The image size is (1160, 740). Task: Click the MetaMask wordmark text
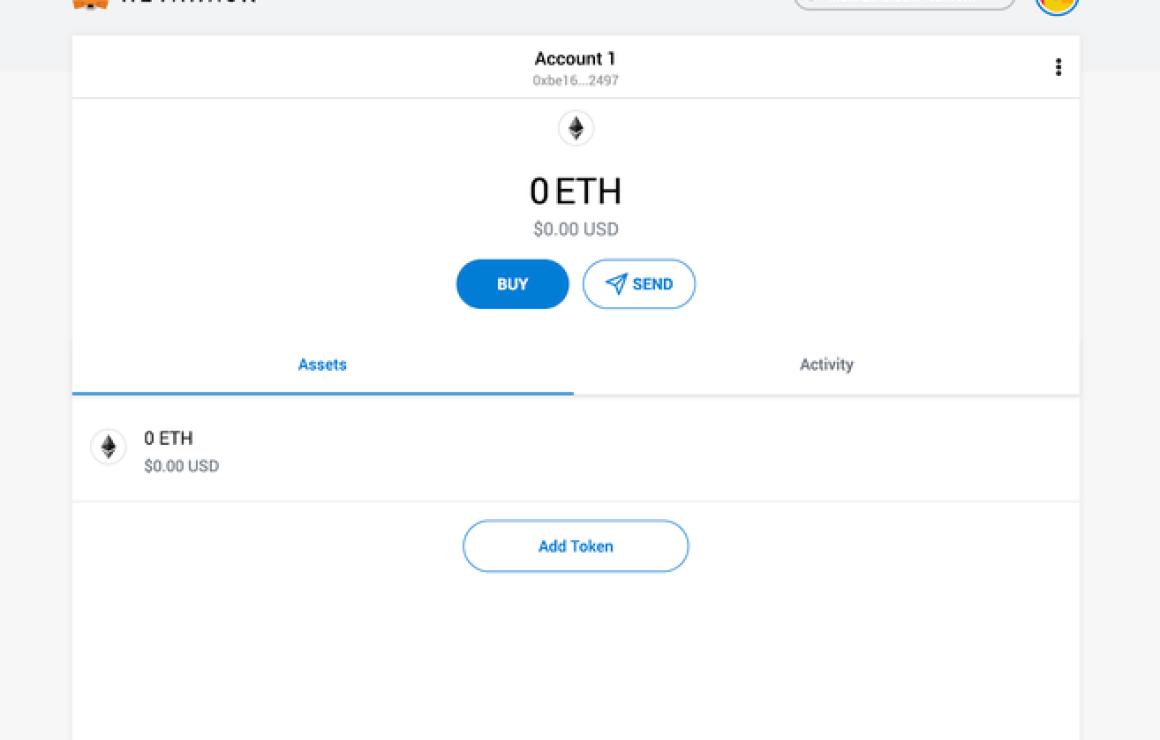188,2
